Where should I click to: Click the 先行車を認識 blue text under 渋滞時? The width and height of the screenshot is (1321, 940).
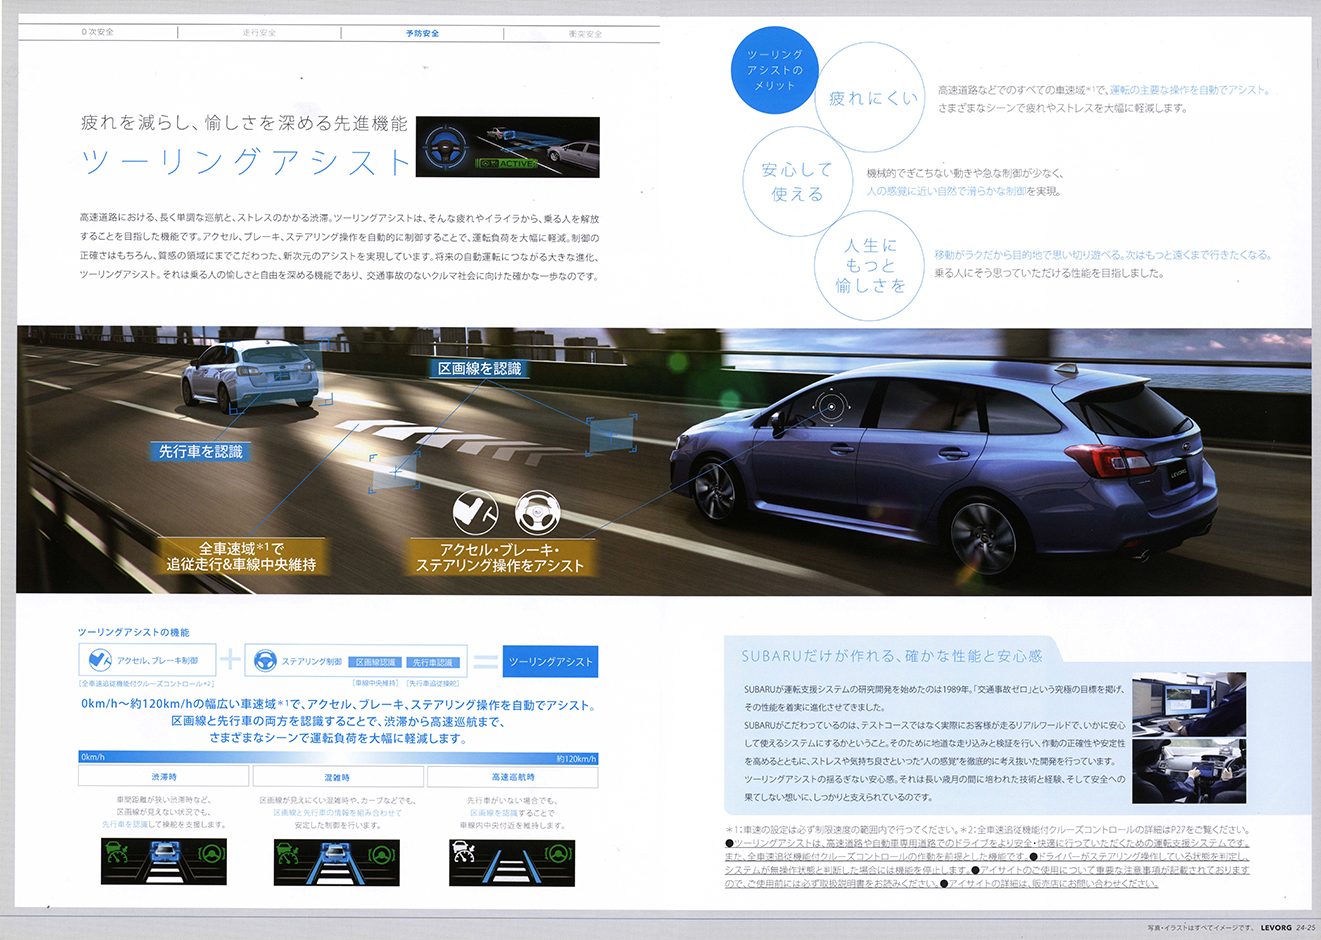[125, 825]
